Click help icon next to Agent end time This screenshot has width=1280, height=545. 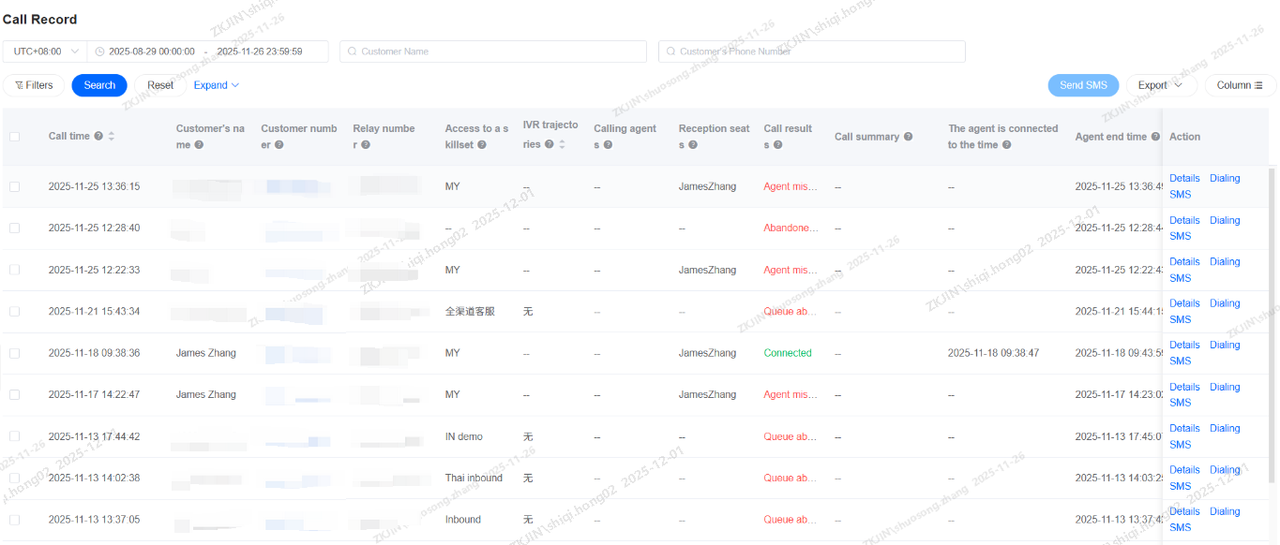[x=1155, y=137]
